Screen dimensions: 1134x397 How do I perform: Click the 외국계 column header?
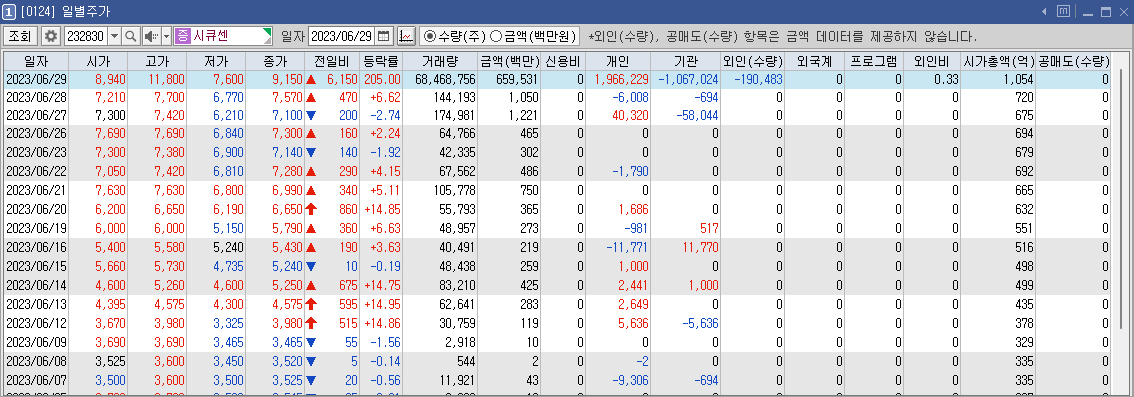(814, 61)
